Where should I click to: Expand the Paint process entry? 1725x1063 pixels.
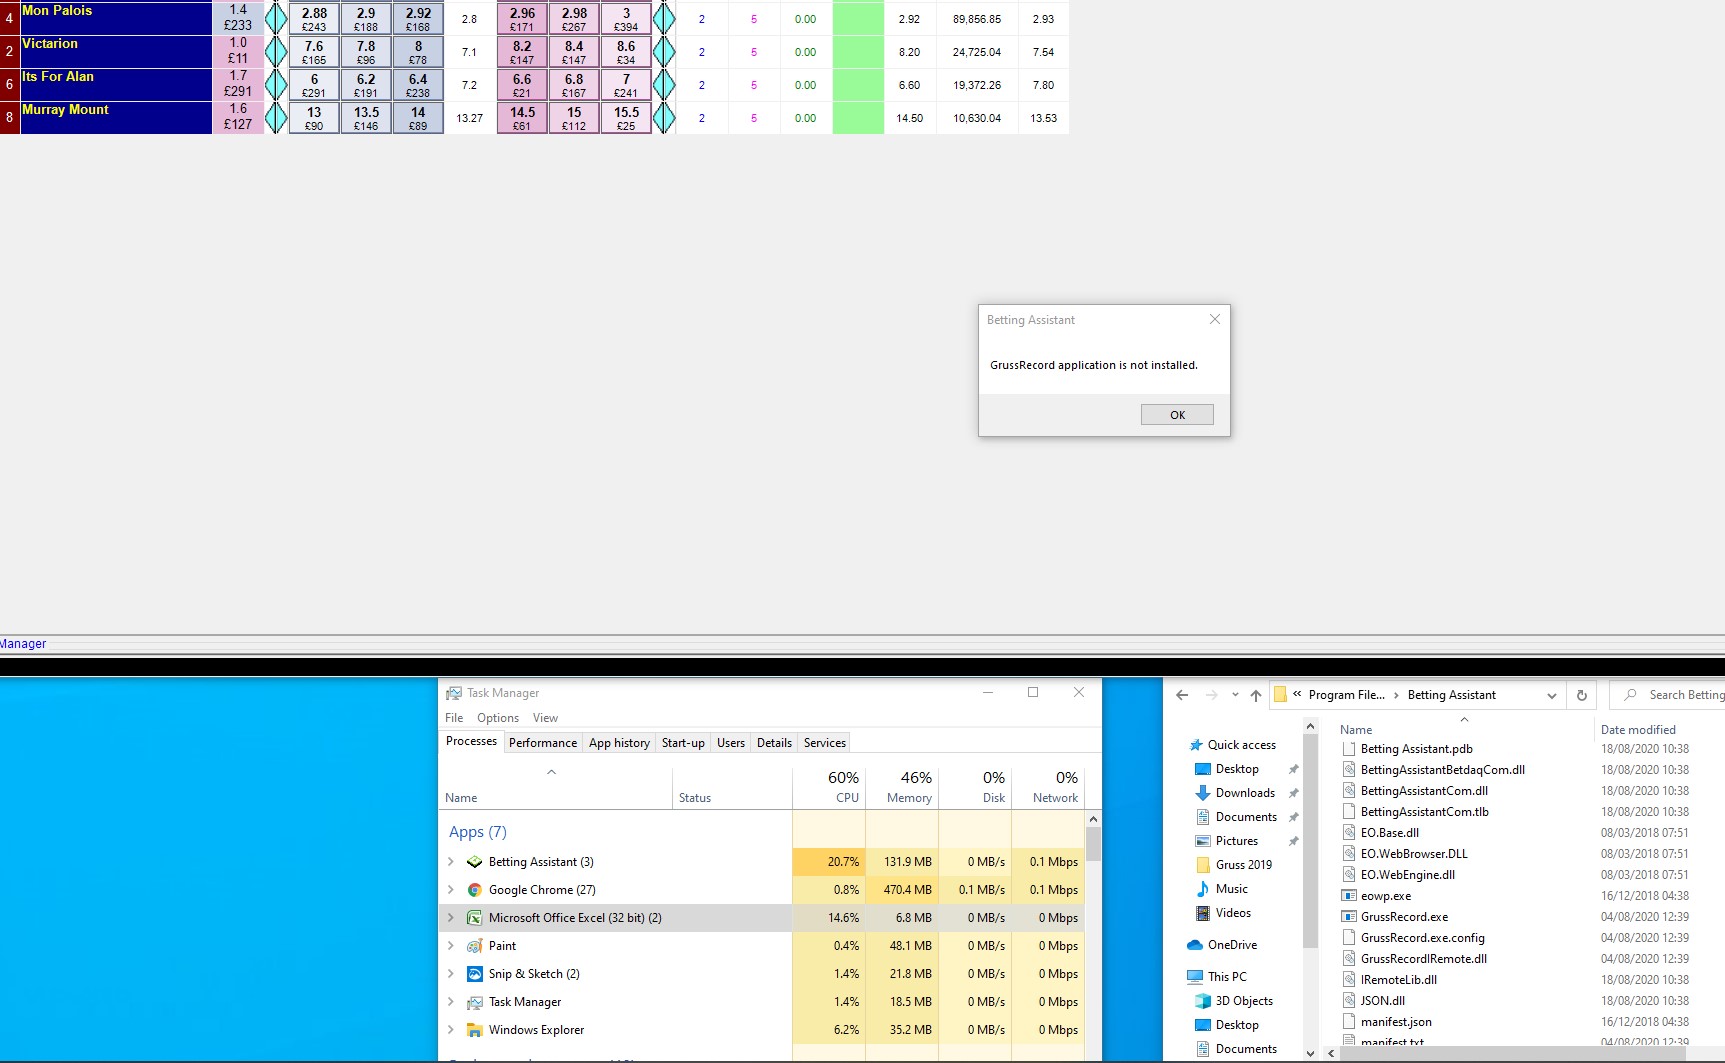click(x=451, y=946)
